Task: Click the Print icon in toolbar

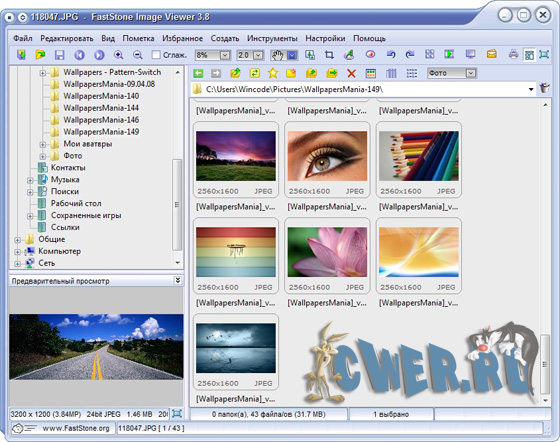Action: coord(513,55)
